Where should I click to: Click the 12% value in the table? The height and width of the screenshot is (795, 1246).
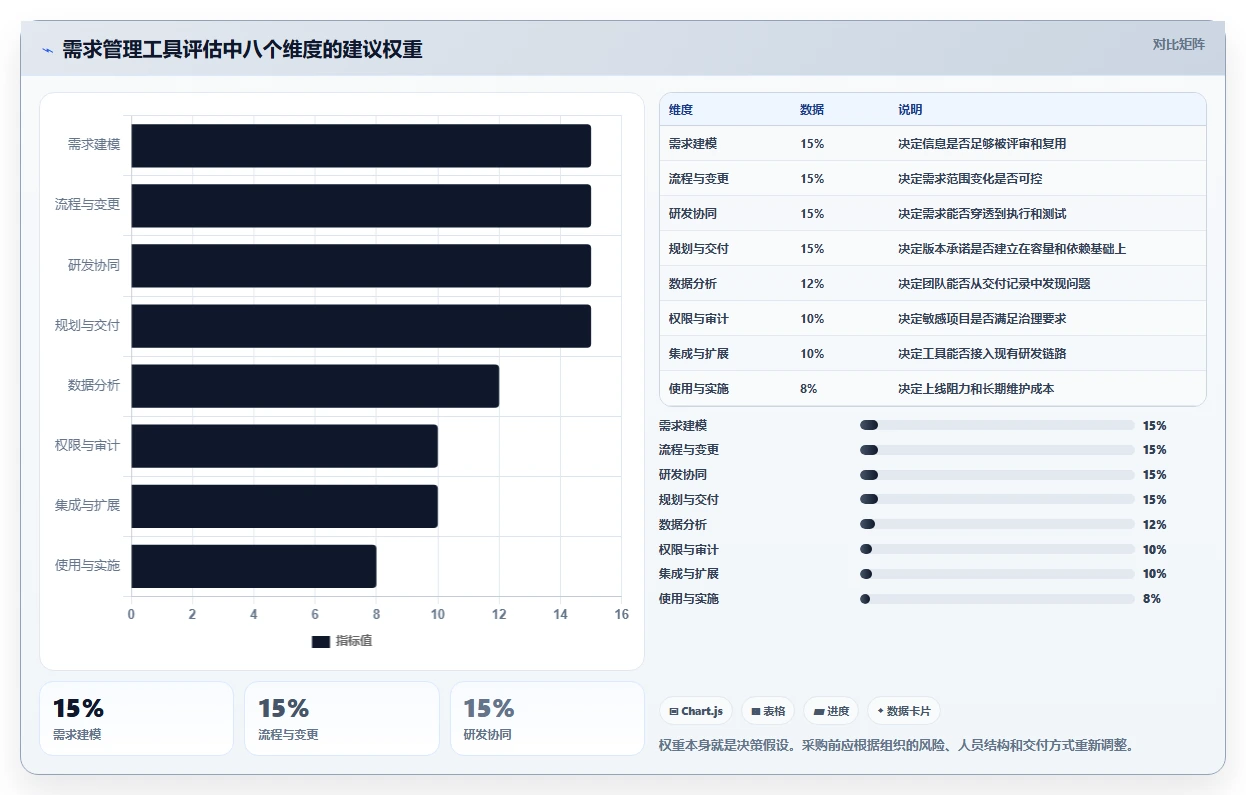click(812, 284)
